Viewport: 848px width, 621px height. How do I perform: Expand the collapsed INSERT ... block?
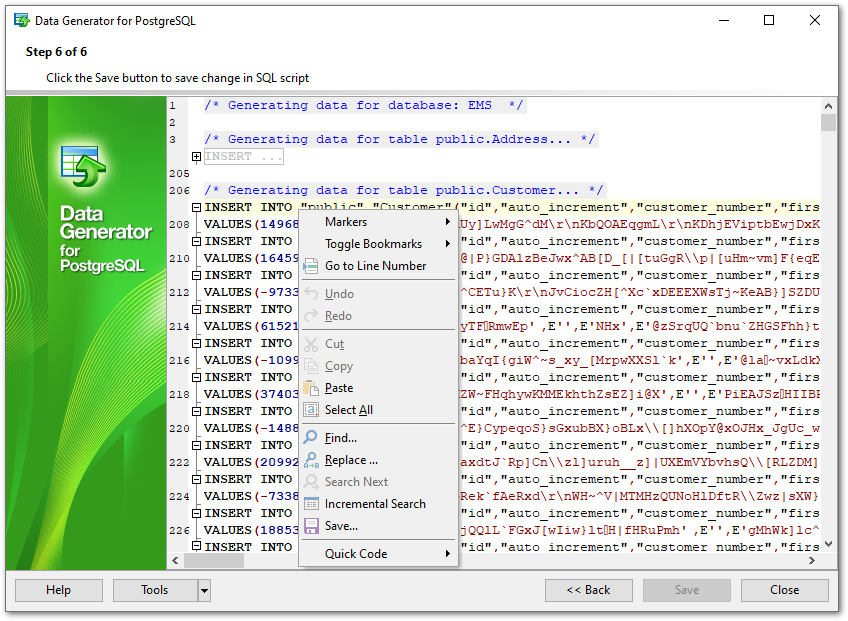(196, 157)
